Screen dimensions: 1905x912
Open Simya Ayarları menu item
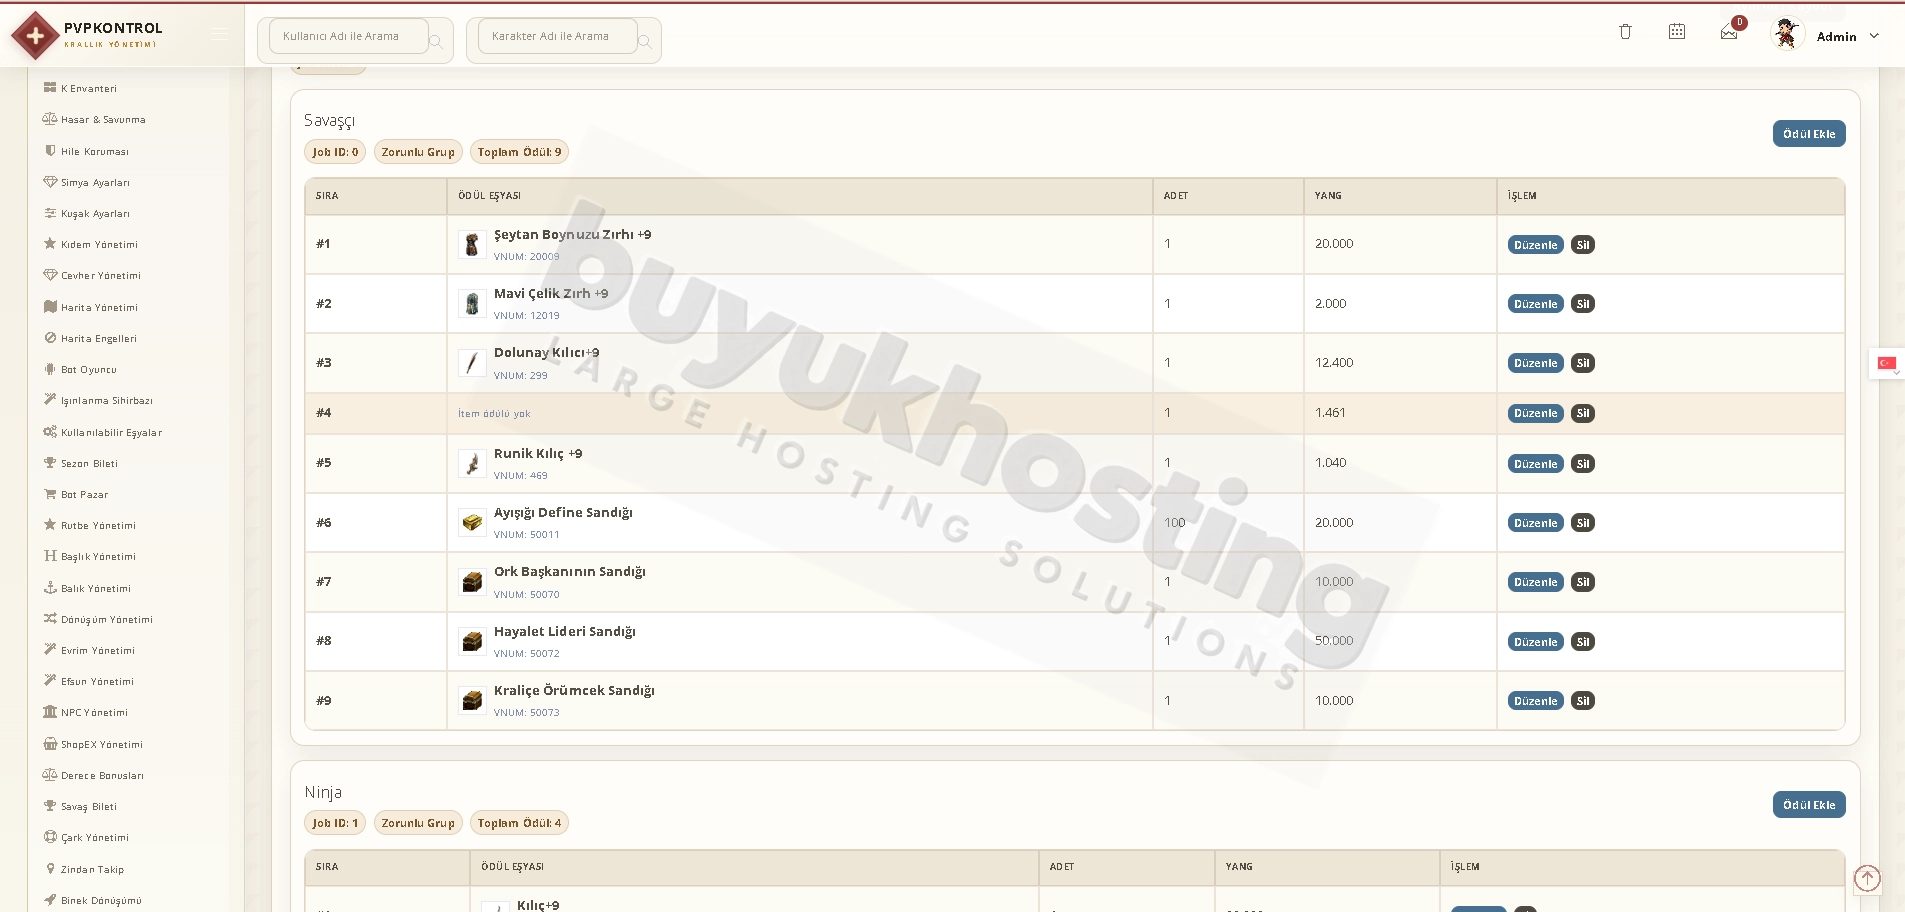pos(87,182)
